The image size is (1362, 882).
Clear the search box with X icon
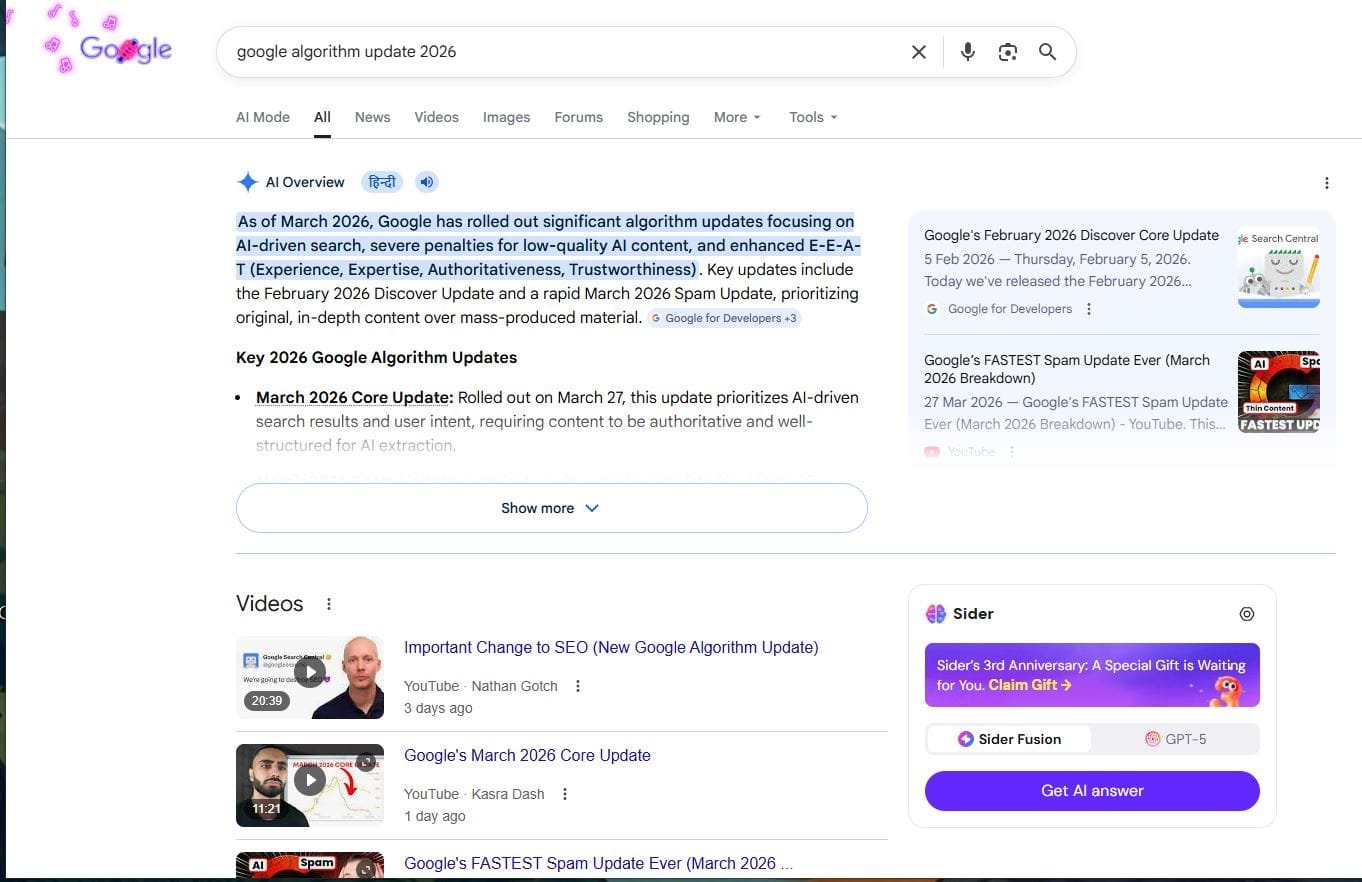point(918,52)
